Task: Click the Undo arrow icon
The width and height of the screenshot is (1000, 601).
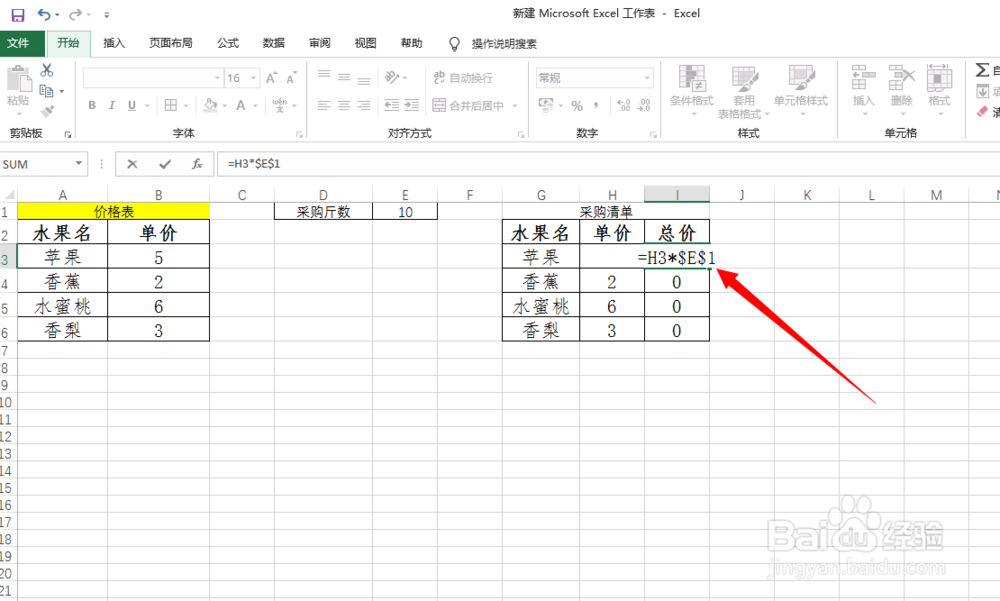Action: [x=44, y=14]
